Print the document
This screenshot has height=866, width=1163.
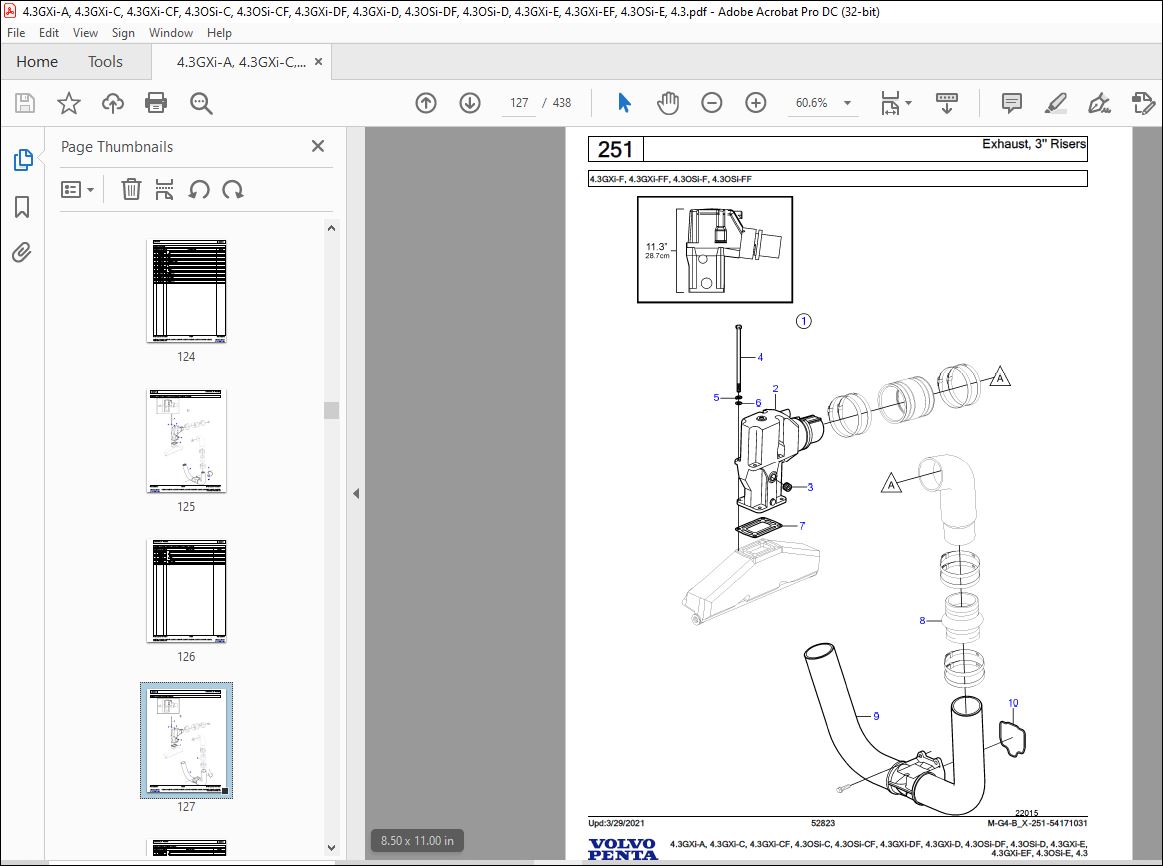click(x=156, y=103)
